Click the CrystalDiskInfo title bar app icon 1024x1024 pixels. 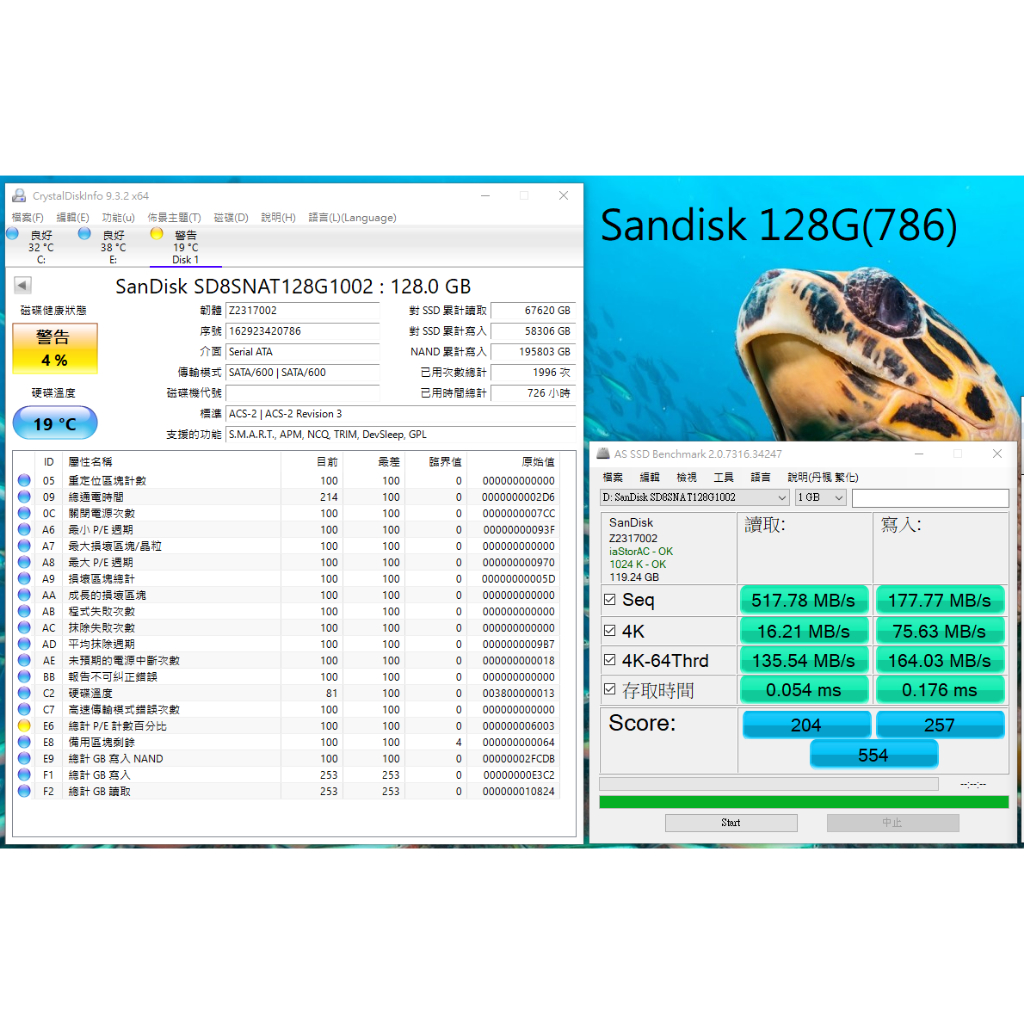(19, 196)
